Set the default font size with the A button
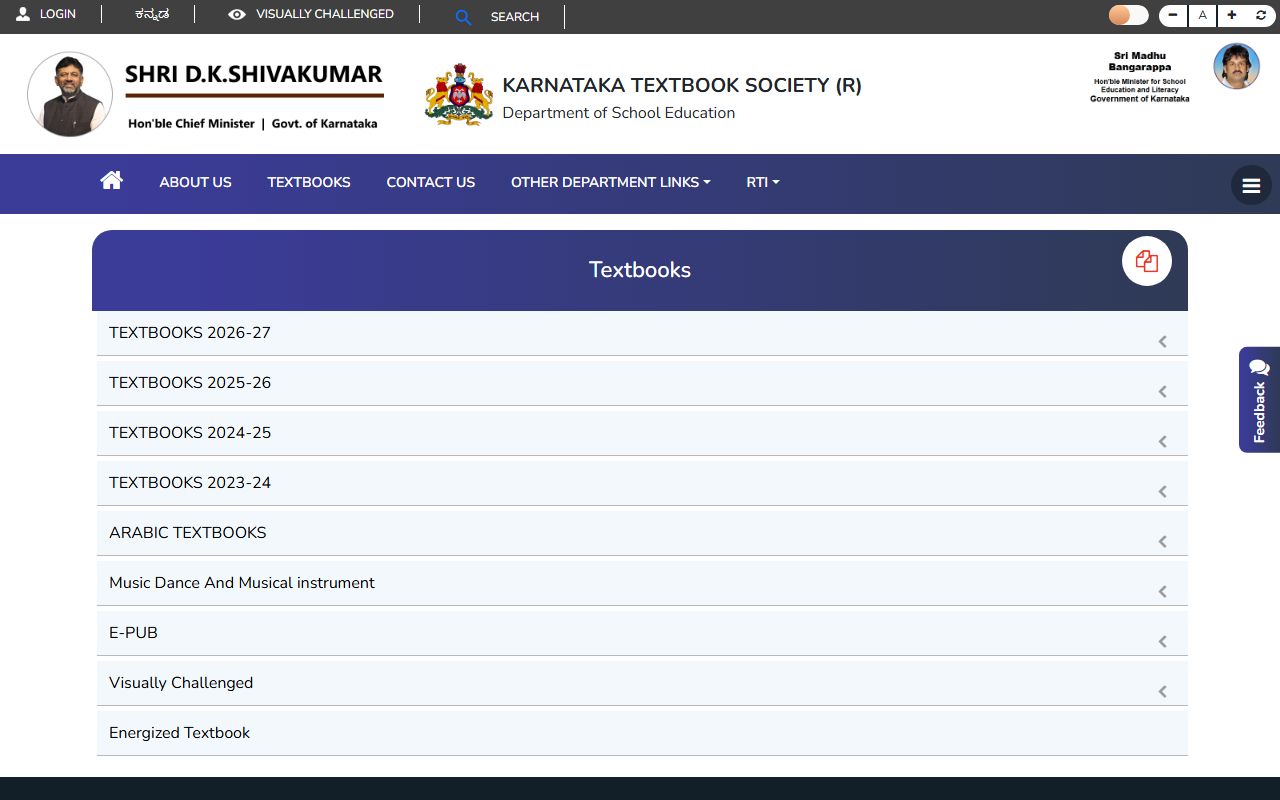The image size is (1280, 800). (1202, 16)
